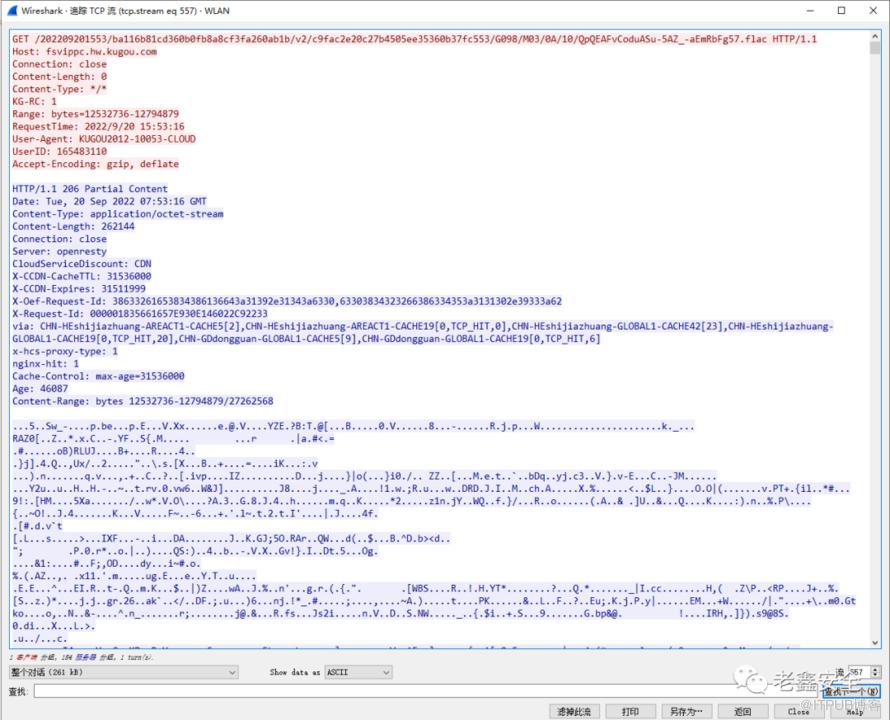Click the 滤掉此流 filter out stream button
Image resolution: width=890 pixels, height=720 pixels.
point(574,711)
